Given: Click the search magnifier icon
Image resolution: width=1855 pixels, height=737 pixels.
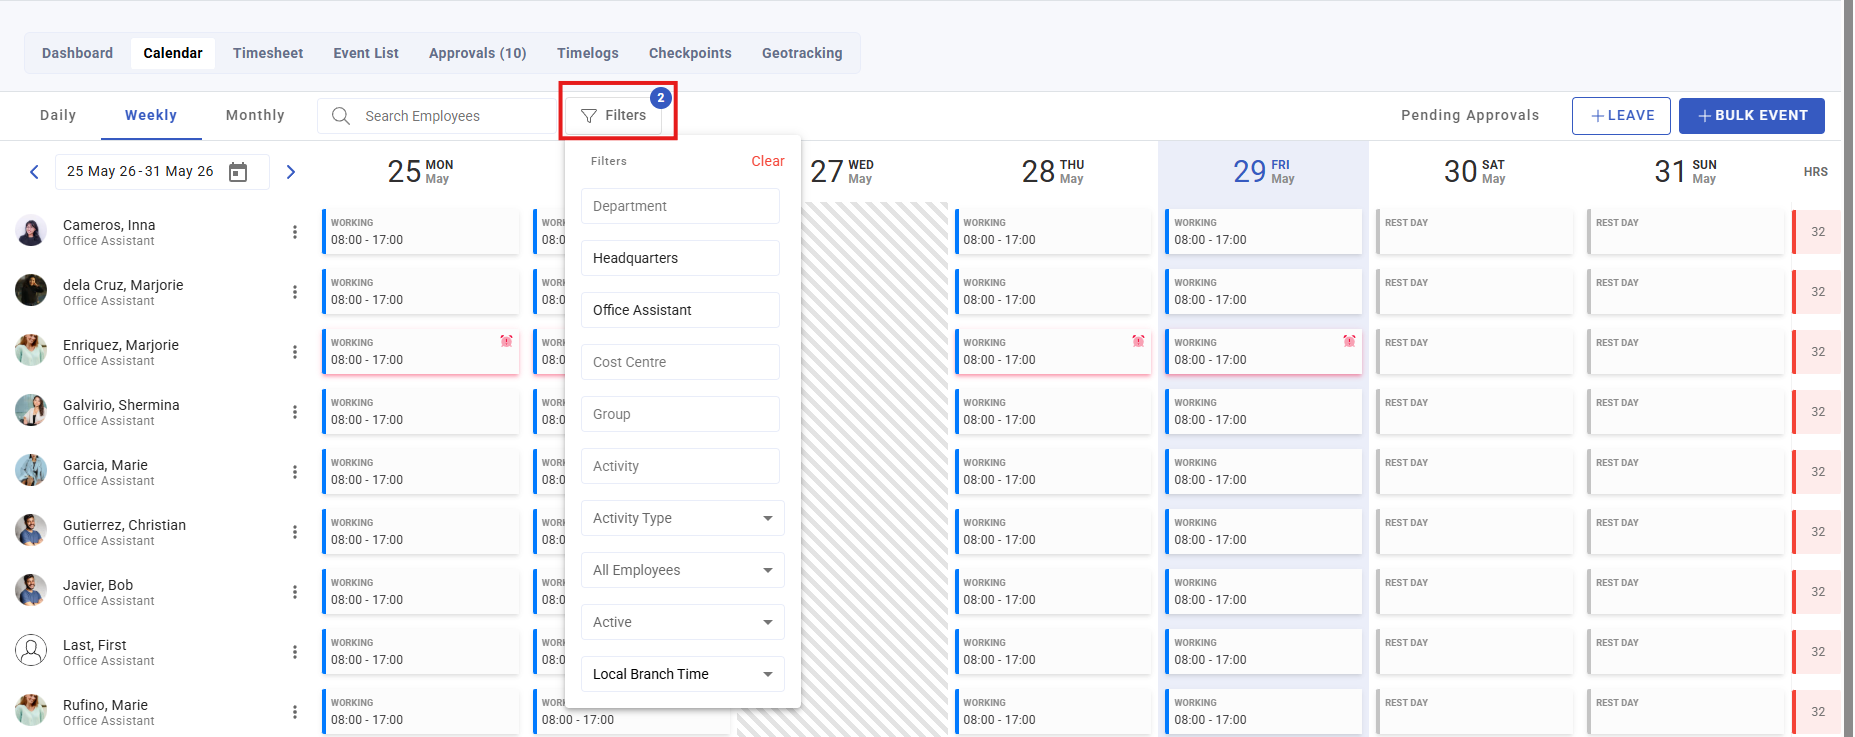Looking at the screenshot, I should point(341,116).
